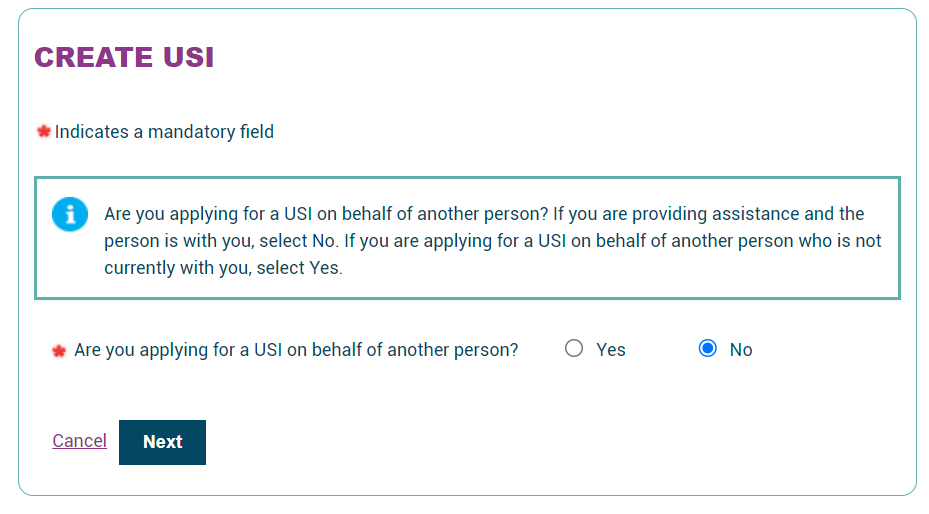Image resolution: width=929 pixels, height=514 pixels.
Task: Click the 'CREATE USI' page heading
Action: pos(124,58)
